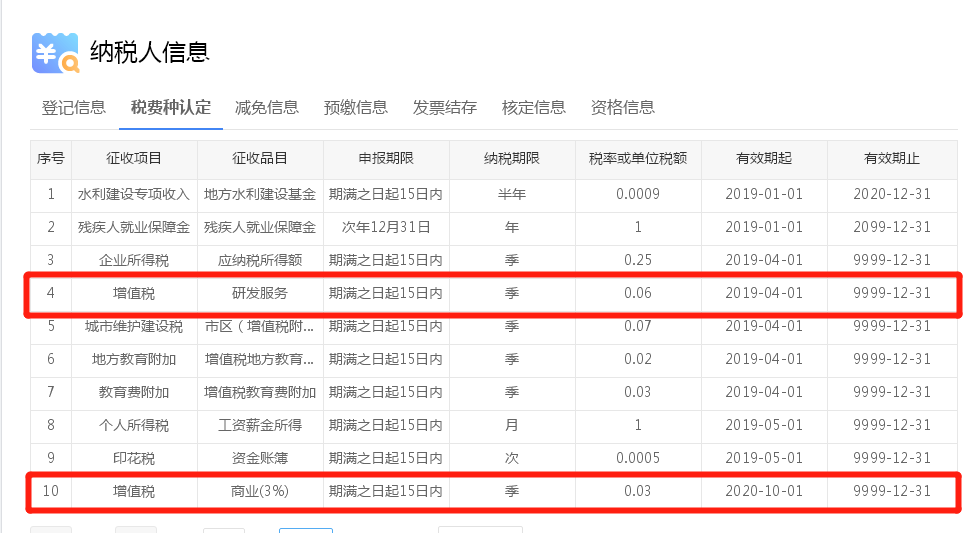Open the 预缴信息 tab
Viewport: 966px width, 533px height.
355,108
